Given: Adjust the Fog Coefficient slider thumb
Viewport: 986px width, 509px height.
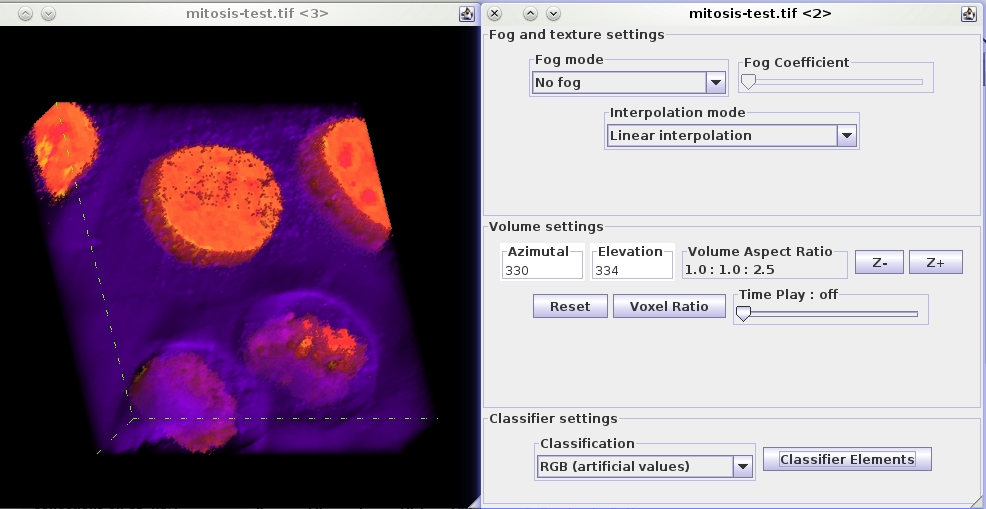Looking at the screenshot, I should (x=748, y=82).
